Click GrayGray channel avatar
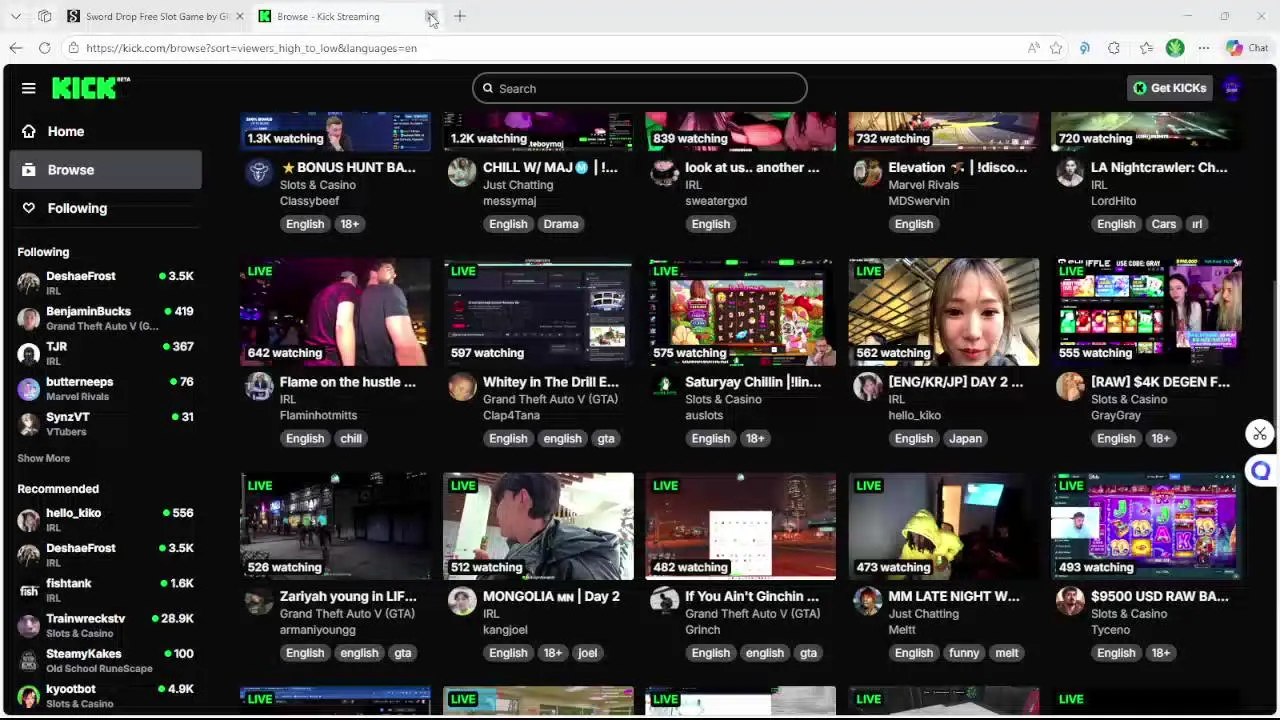 pos(1070,386)
